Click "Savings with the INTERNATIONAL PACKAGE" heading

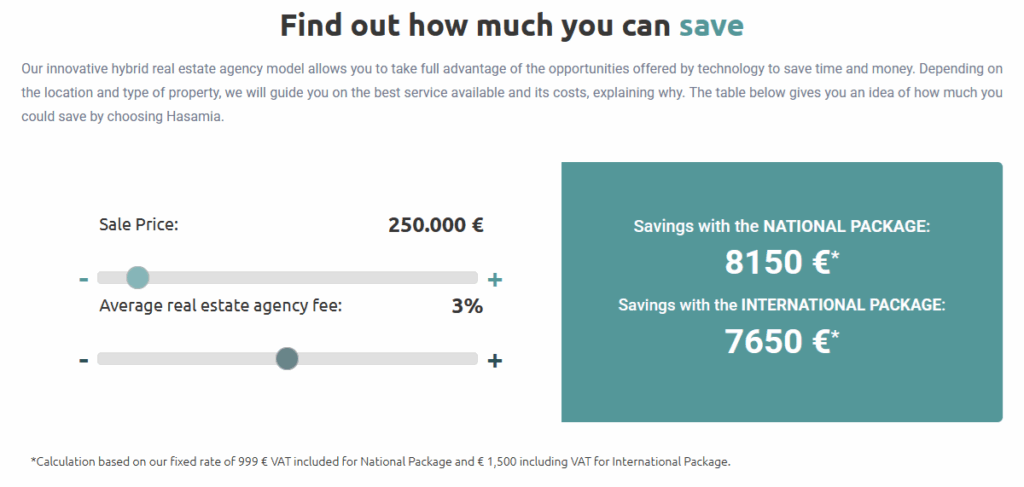781,305
